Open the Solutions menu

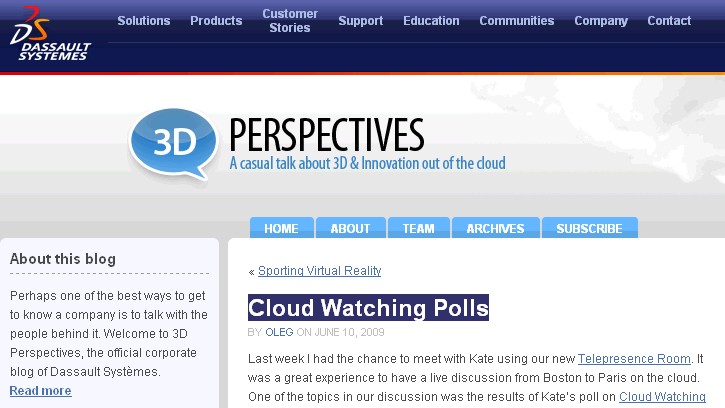[144, 21]
